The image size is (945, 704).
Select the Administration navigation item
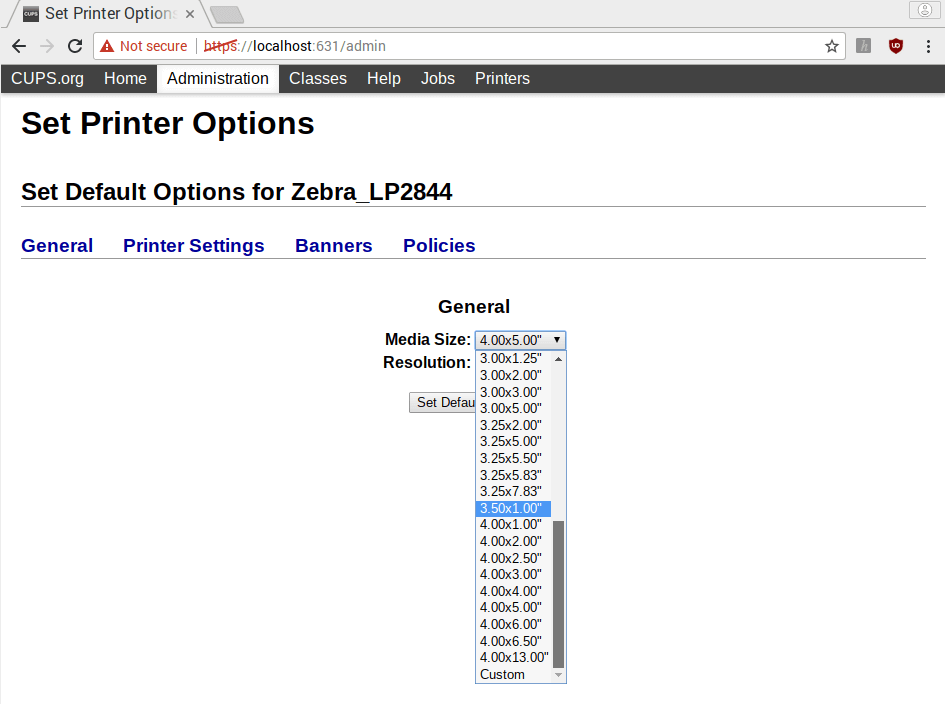pyautogui.click(x=218, y=78)
